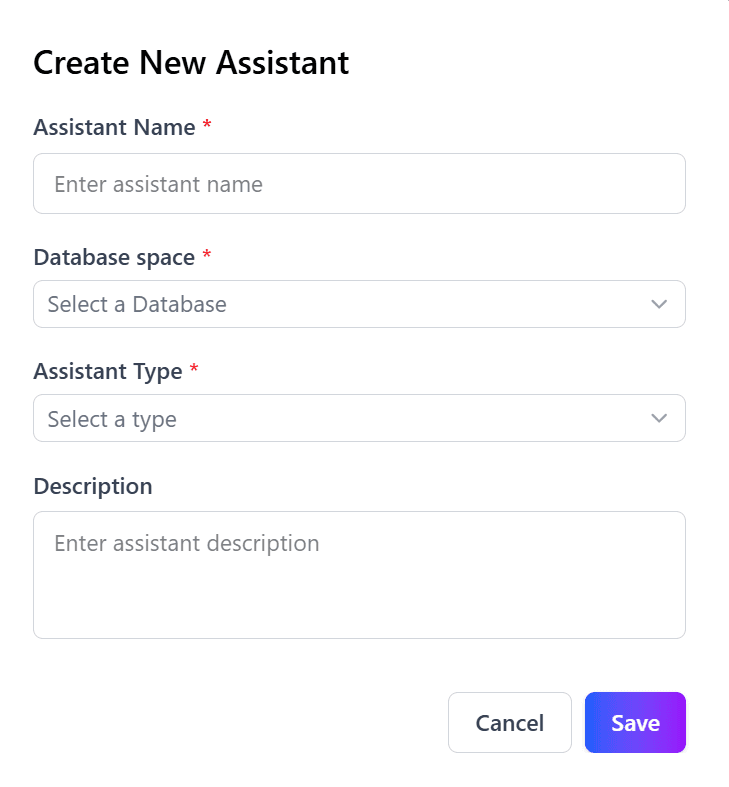Click the red asterisk beside Assistant Type
Screen dimensions: 729x787
pyautogui.click(x=194, y=369)
